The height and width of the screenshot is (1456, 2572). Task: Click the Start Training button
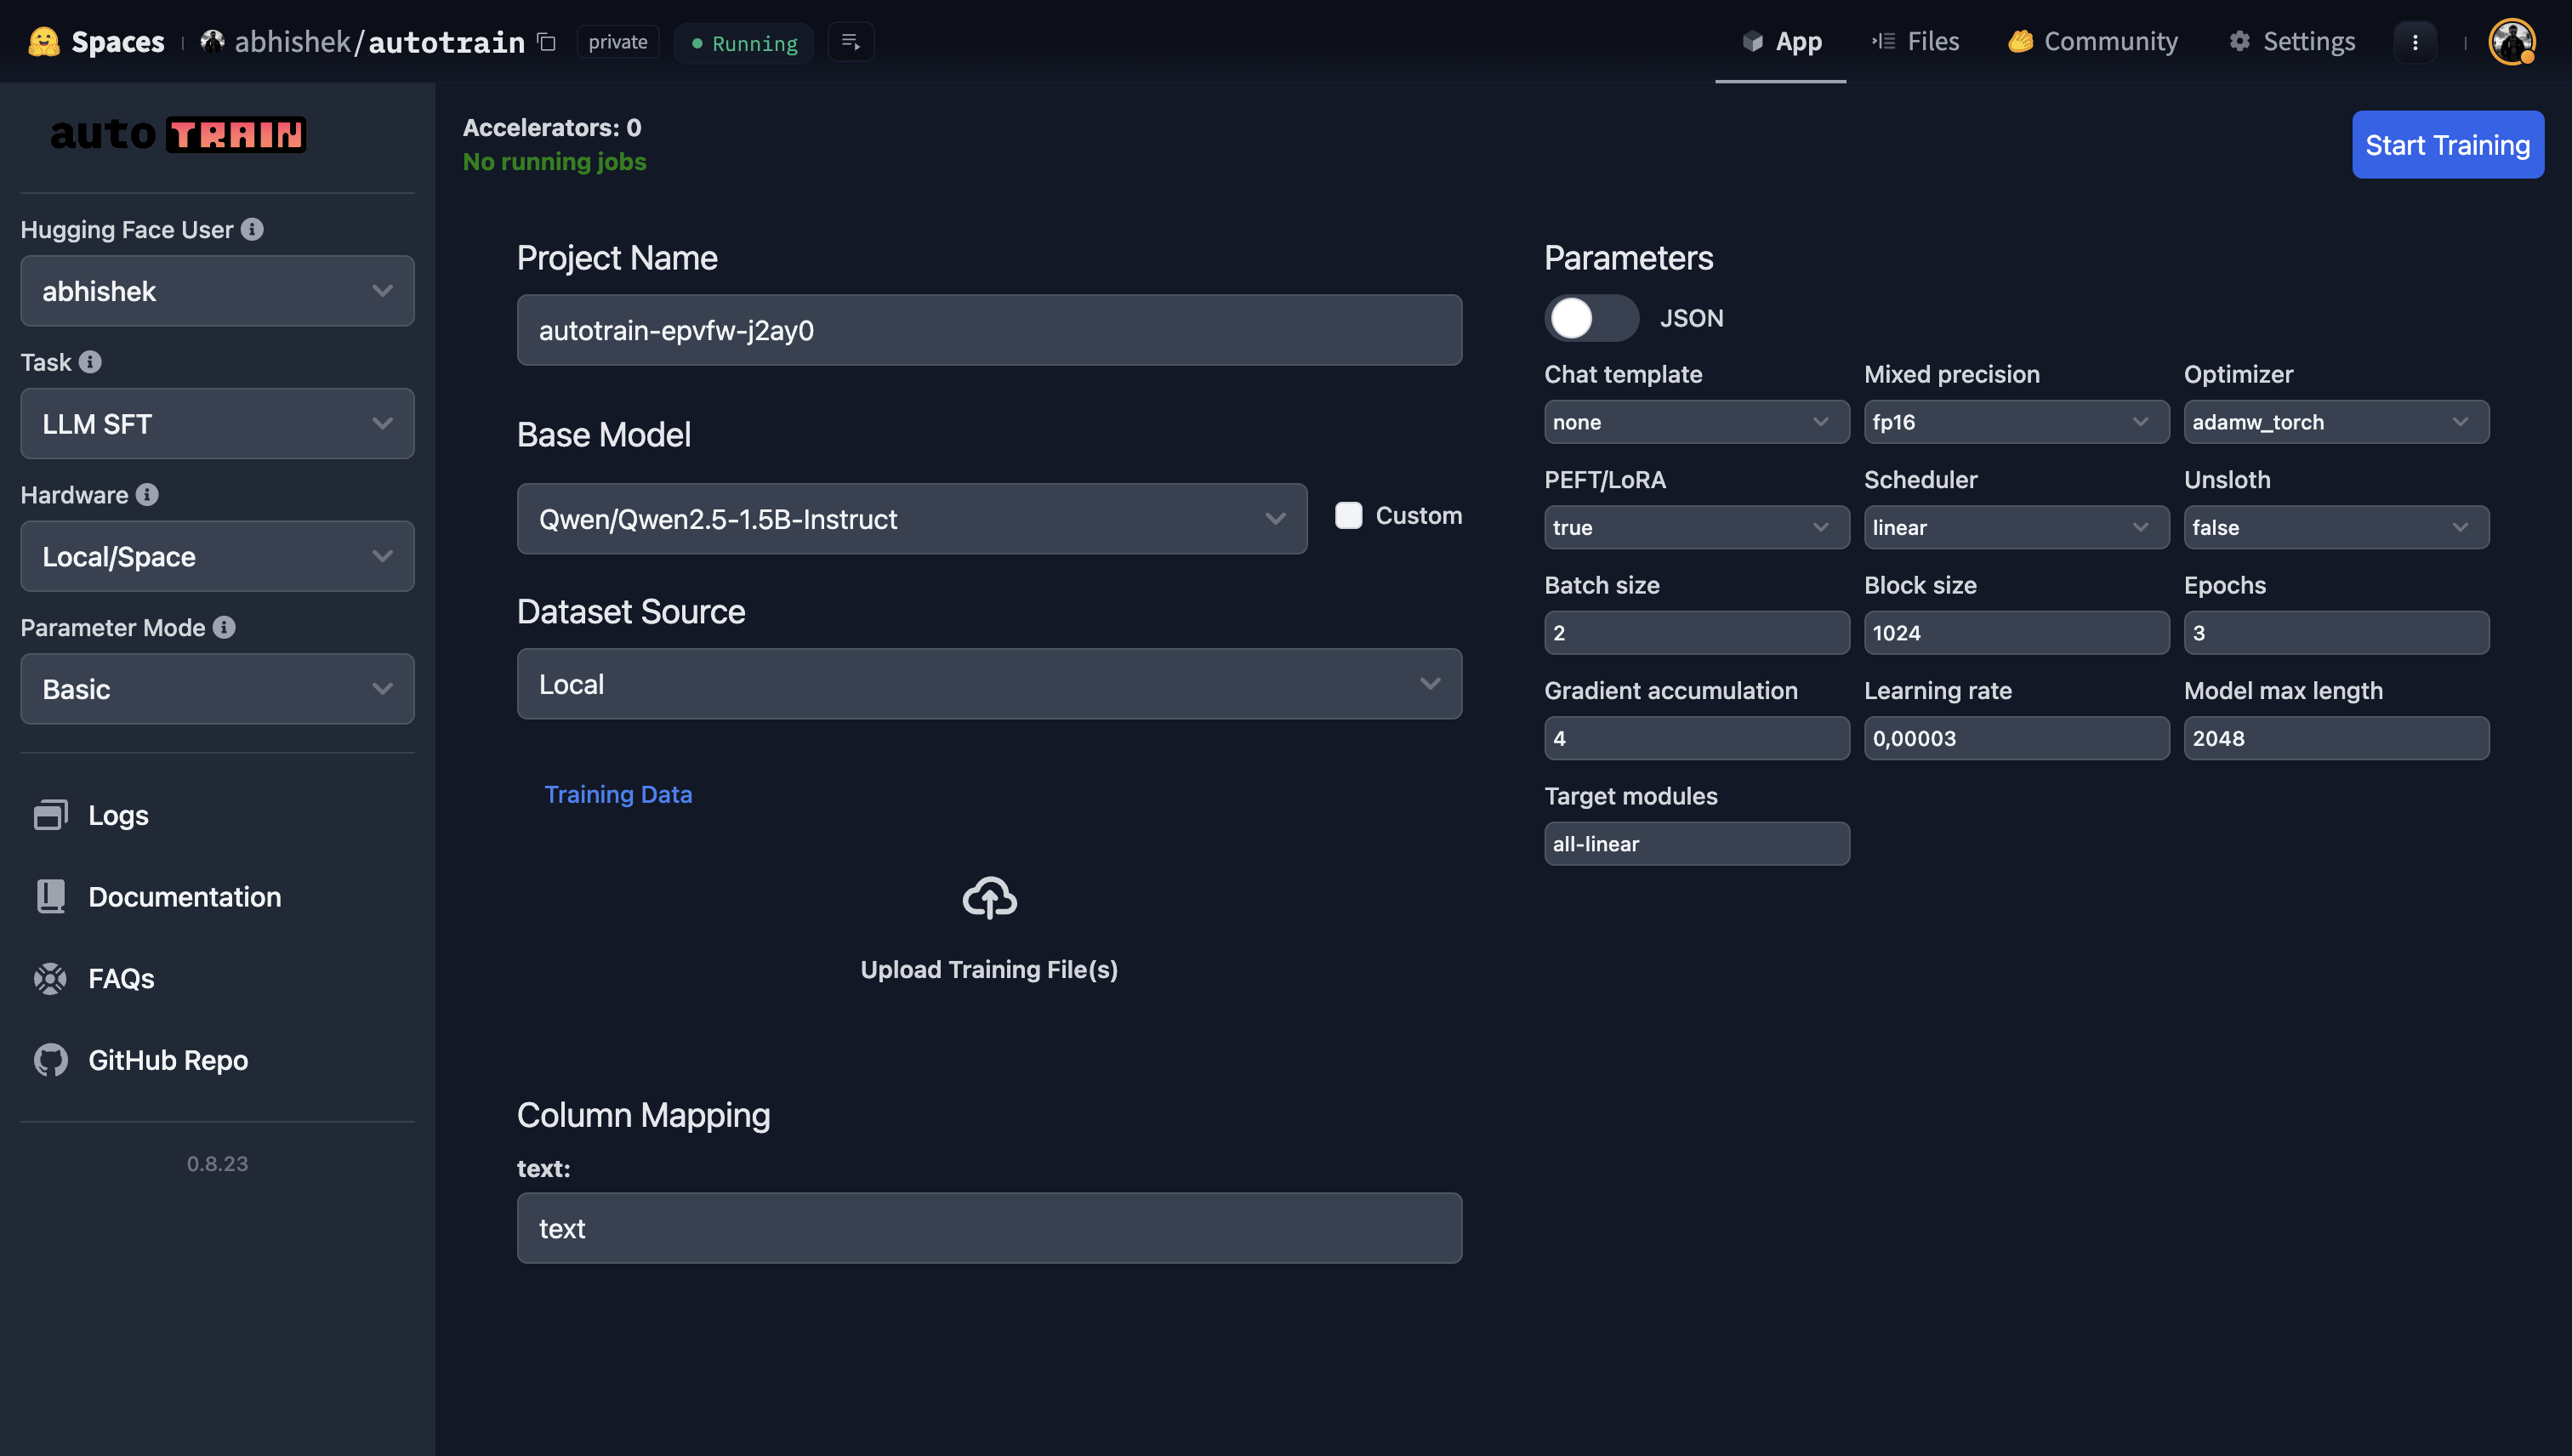pyautogui.click(x=2447, y=144)
